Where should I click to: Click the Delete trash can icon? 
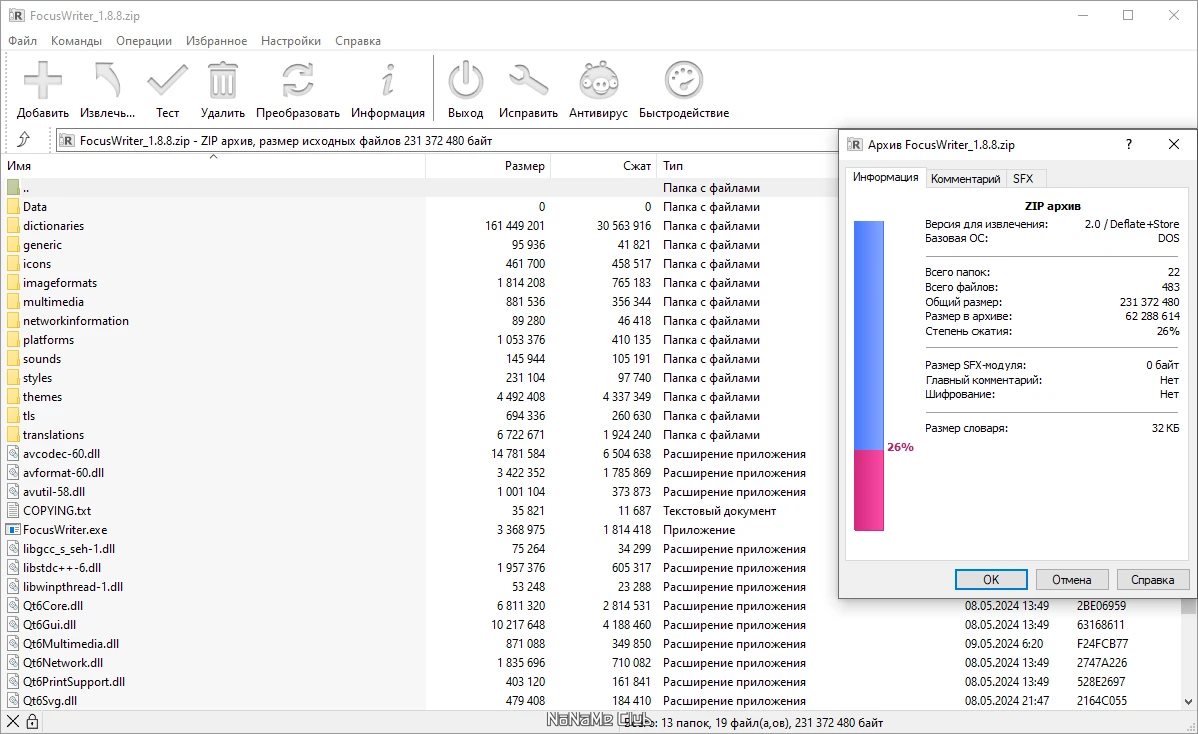[222, 81]
